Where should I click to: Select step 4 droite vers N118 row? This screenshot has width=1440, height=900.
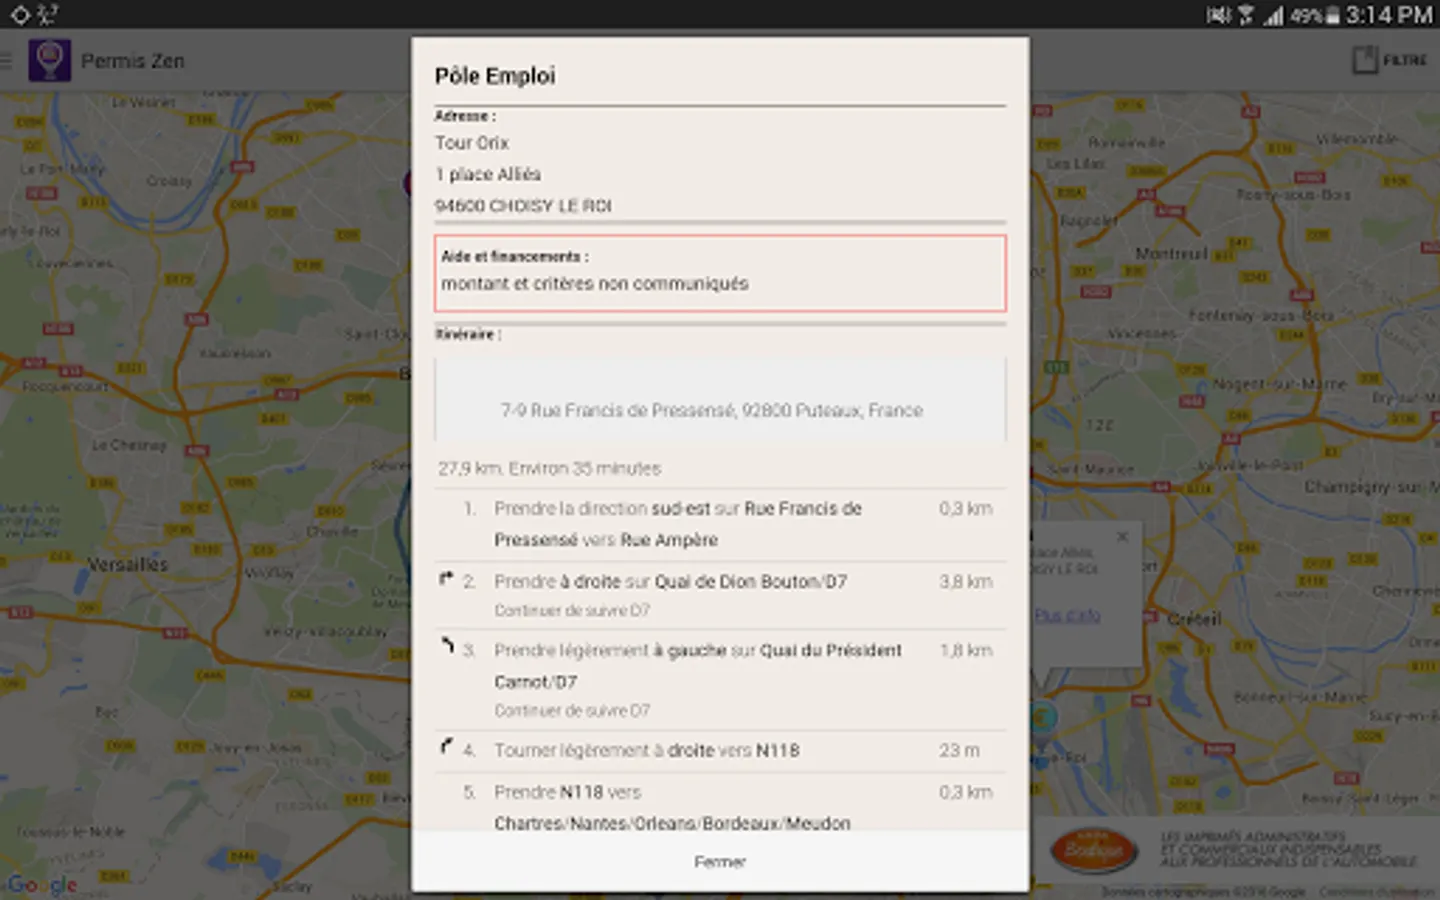pyautogui.click(x=720, y=751)
